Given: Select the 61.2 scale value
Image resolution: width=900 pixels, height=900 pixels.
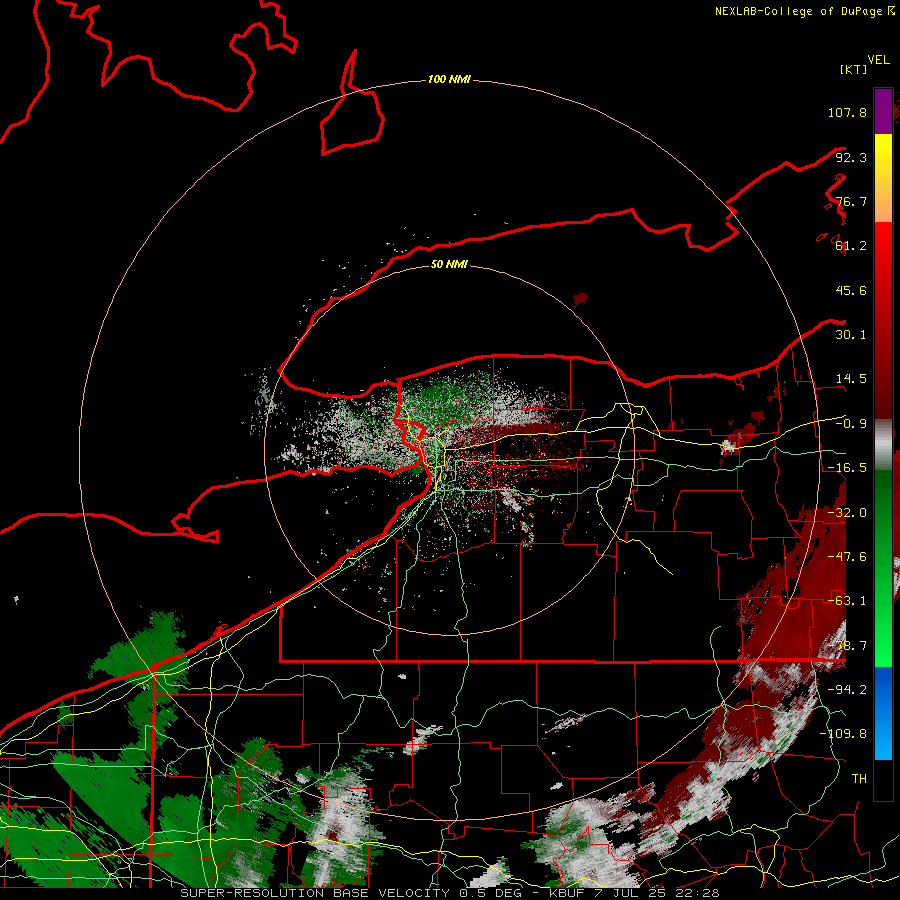Looking at the screenshot, I should 851,246.
